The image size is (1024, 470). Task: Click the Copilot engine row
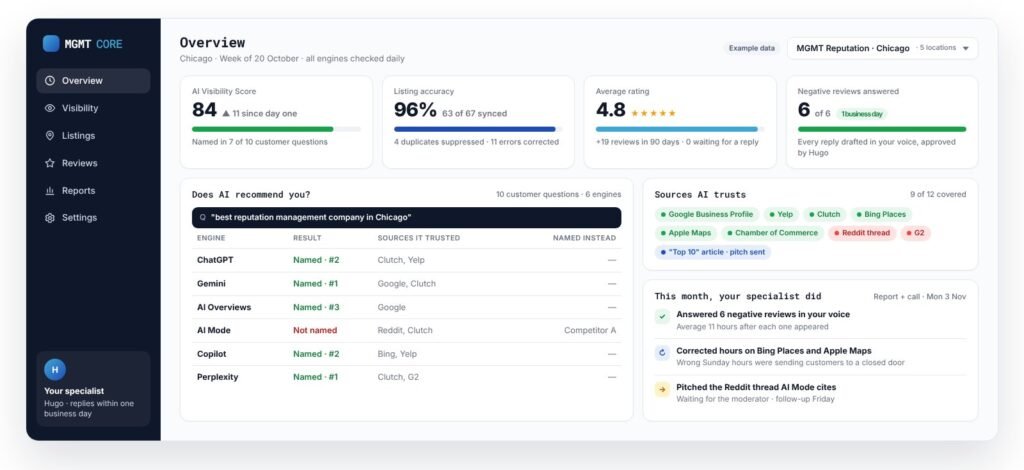pos(406,354)
